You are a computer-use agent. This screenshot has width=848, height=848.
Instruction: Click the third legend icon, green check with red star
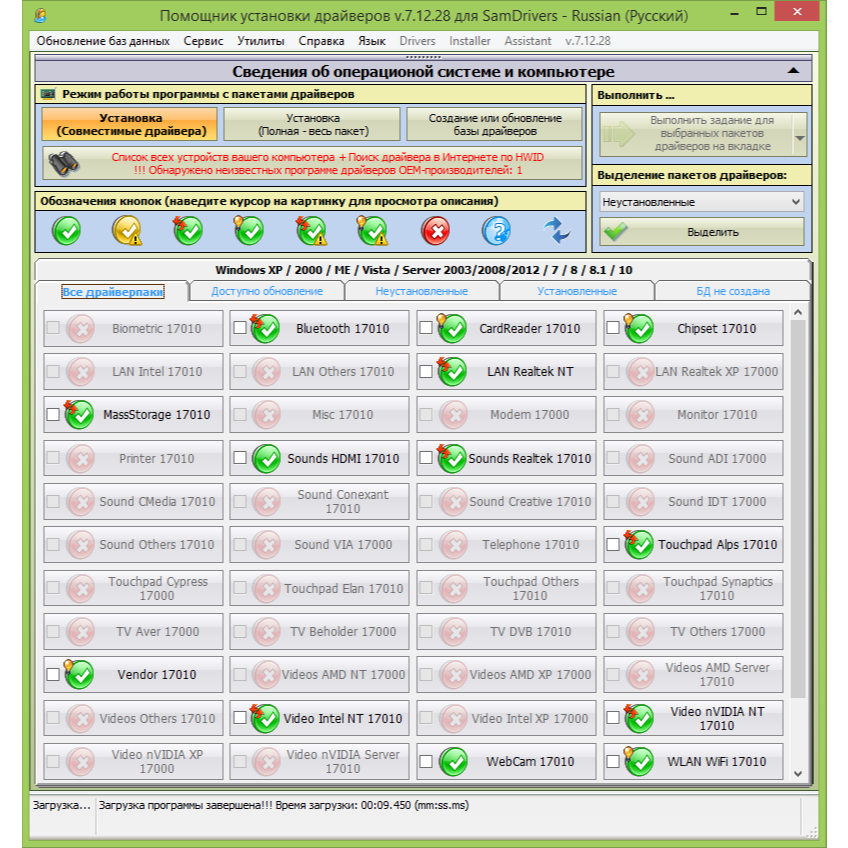pyautogui.click(x=188, y=231)
